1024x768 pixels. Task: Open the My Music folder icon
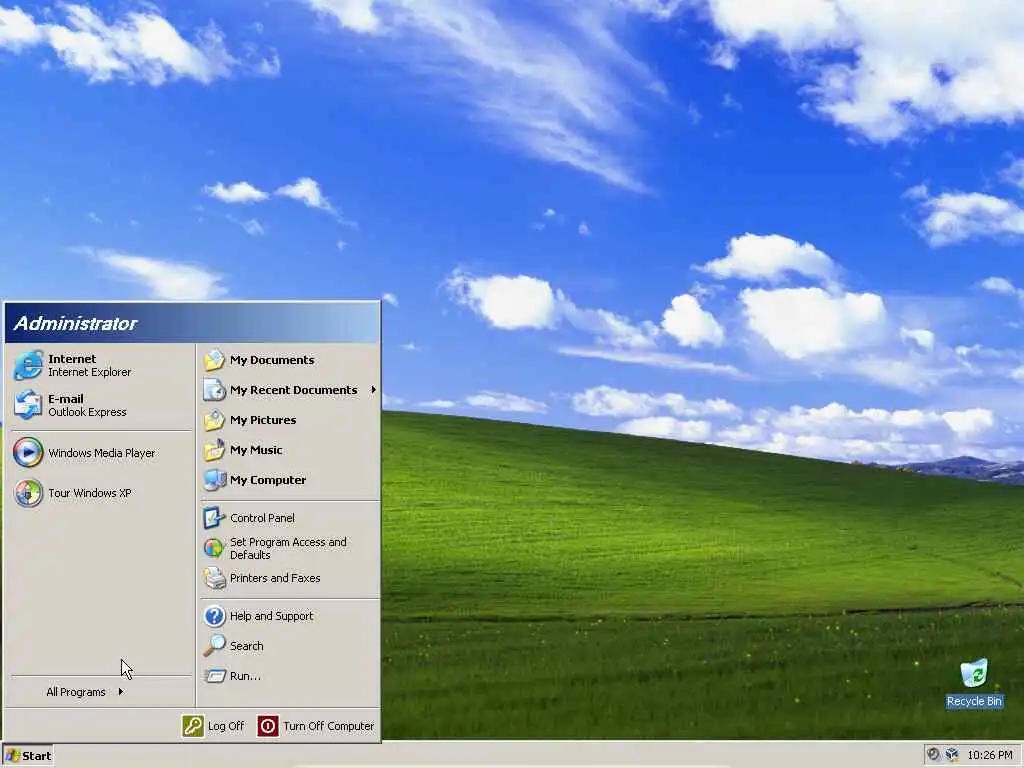click(214, 450)
